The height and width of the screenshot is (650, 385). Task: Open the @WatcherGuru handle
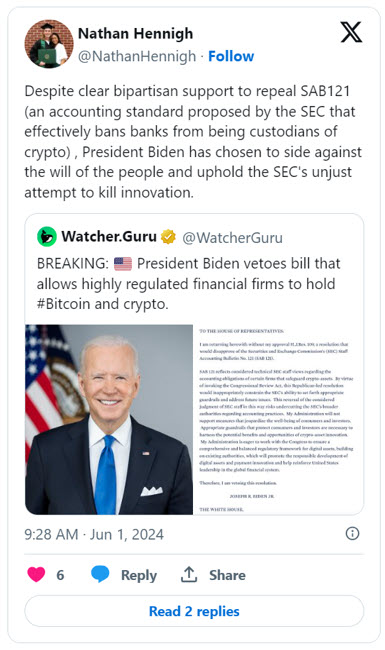[232, 238]
